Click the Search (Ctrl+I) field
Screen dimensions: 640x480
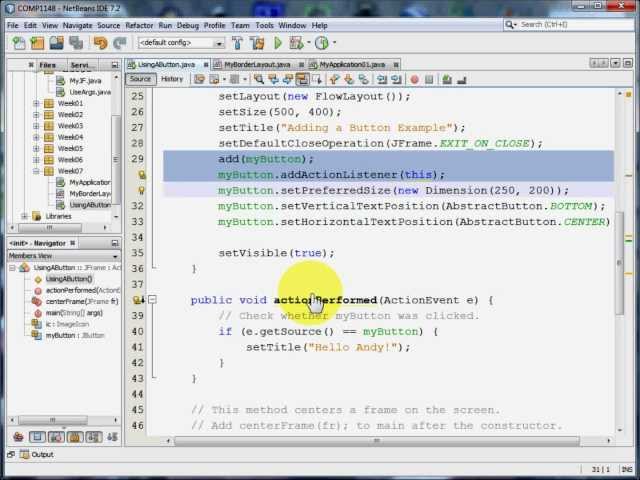pos(568,25)
